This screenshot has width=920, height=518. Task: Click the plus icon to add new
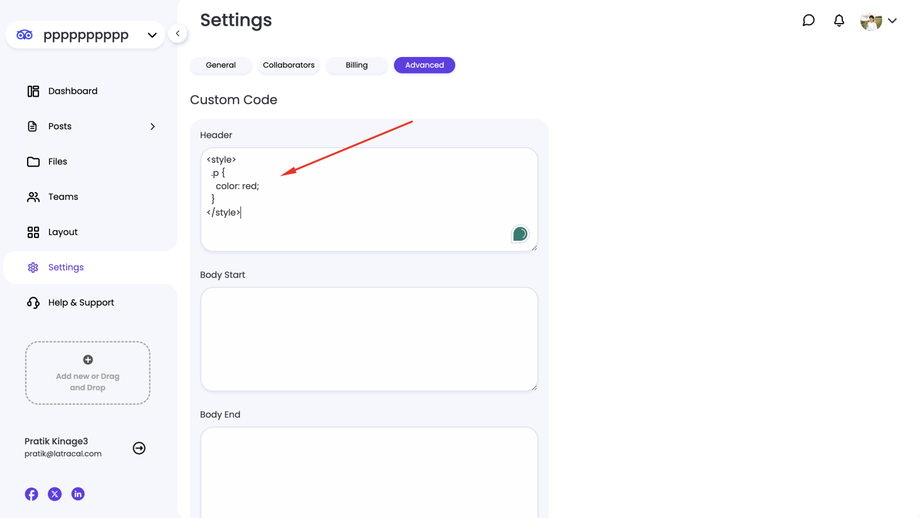click(88, 360)
